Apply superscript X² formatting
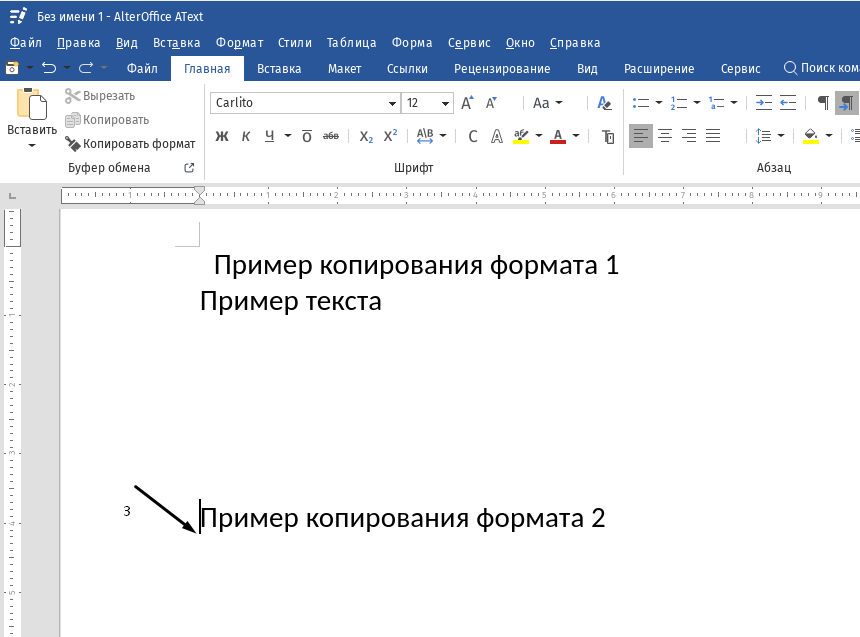Image resolution: width=860 pixels, height=637 pixels. (390, 136)
